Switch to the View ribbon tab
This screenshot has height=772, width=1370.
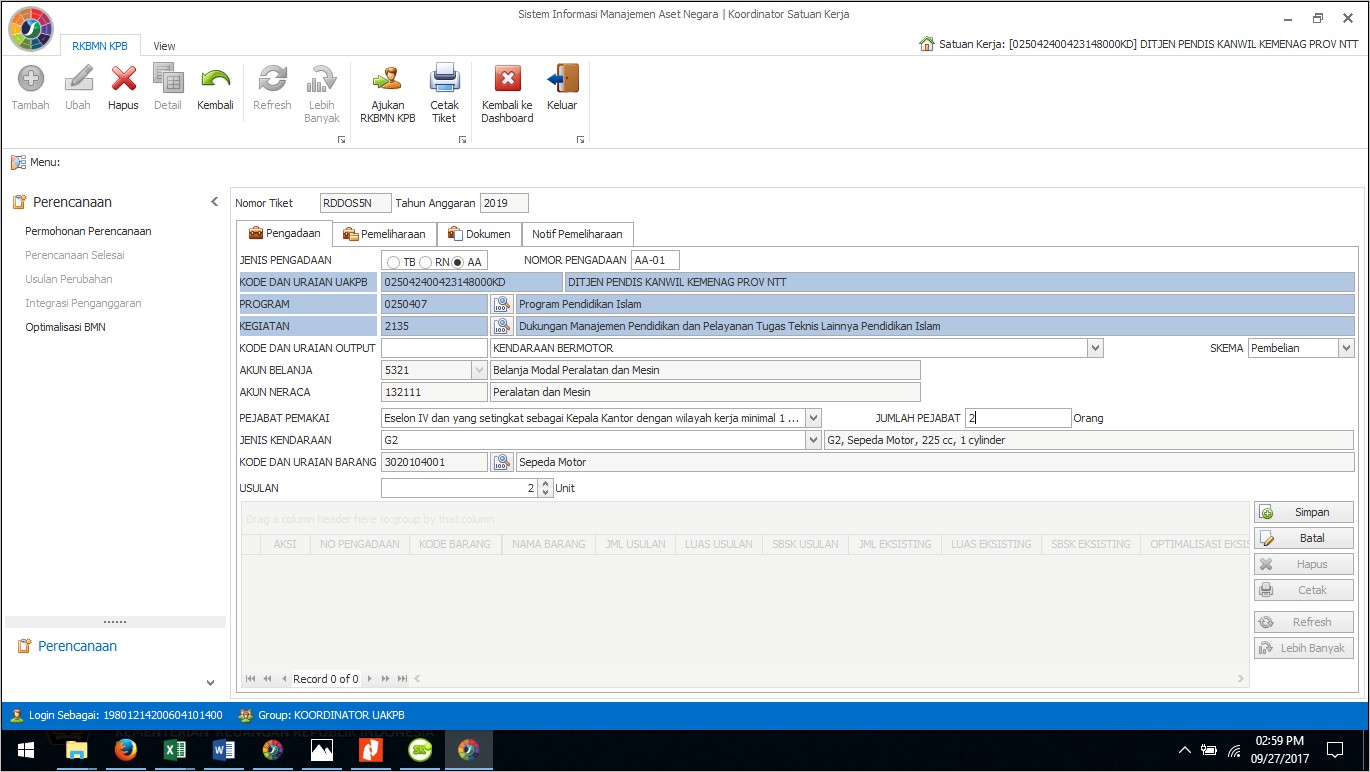click(x=164, y=46)
